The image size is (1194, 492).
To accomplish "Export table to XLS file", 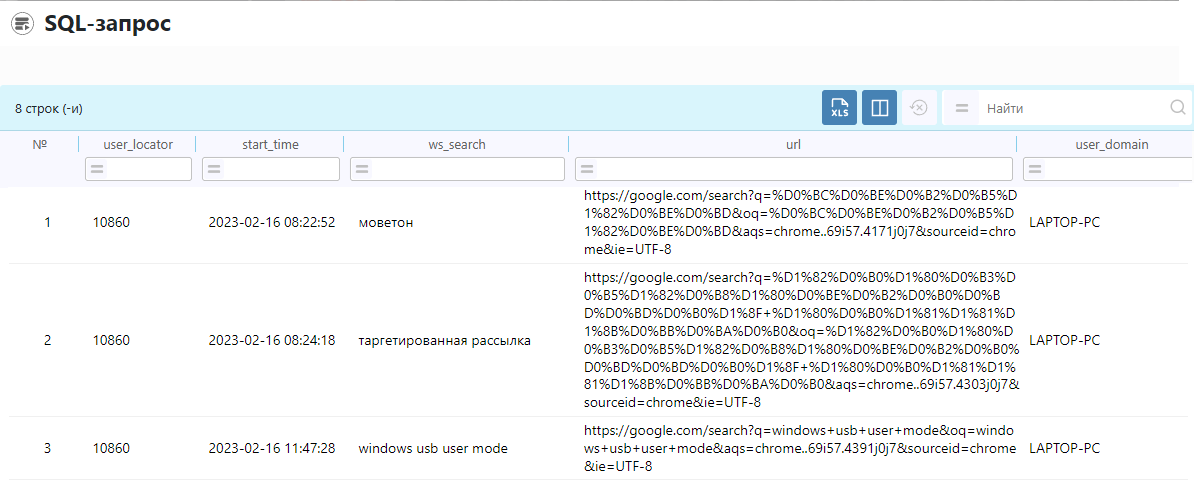I will pyautogui.click(x=839, y=108).
